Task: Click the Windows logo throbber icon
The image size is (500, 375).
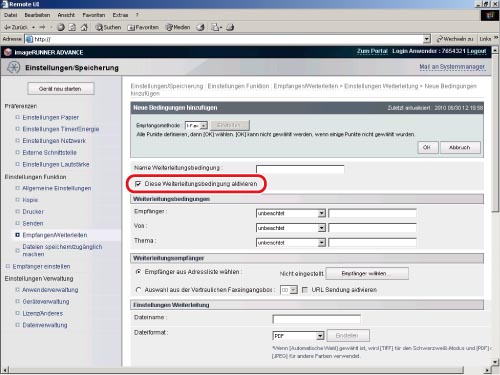Action: 490,15
